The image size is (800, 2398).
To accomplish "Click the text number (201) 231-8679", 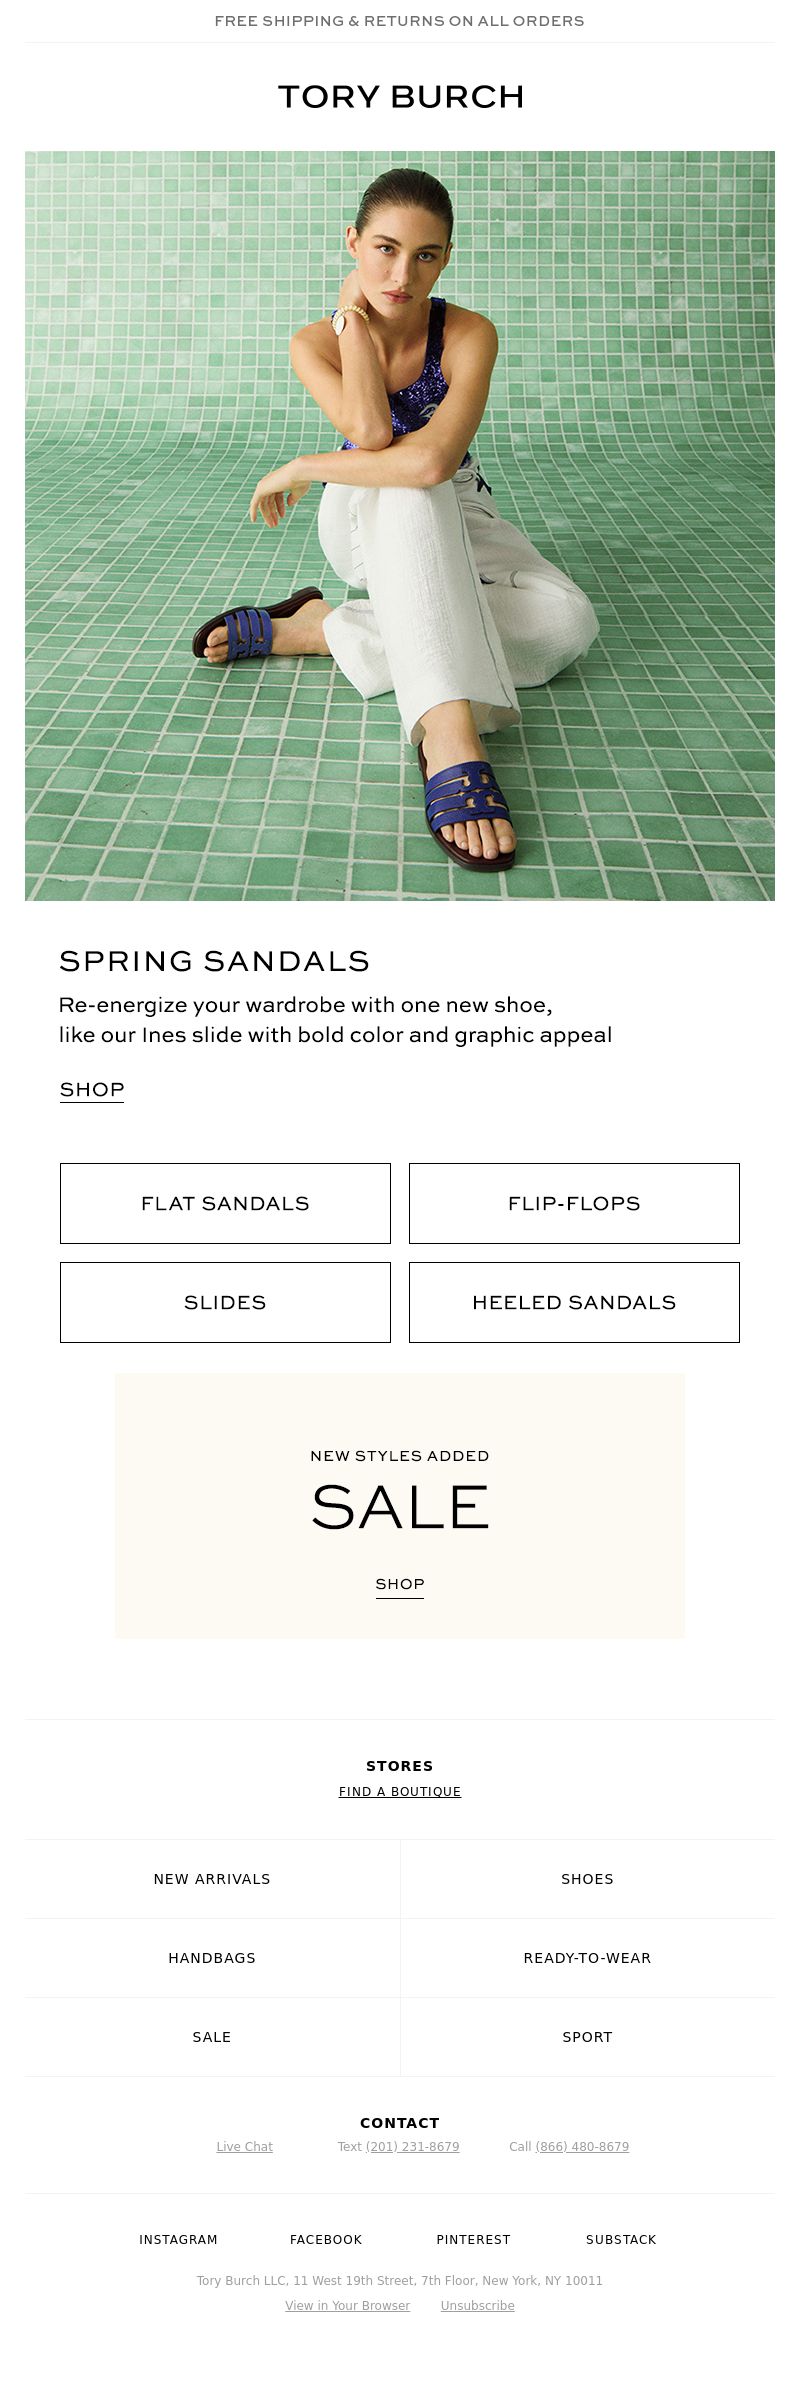I will point(412,2146).
